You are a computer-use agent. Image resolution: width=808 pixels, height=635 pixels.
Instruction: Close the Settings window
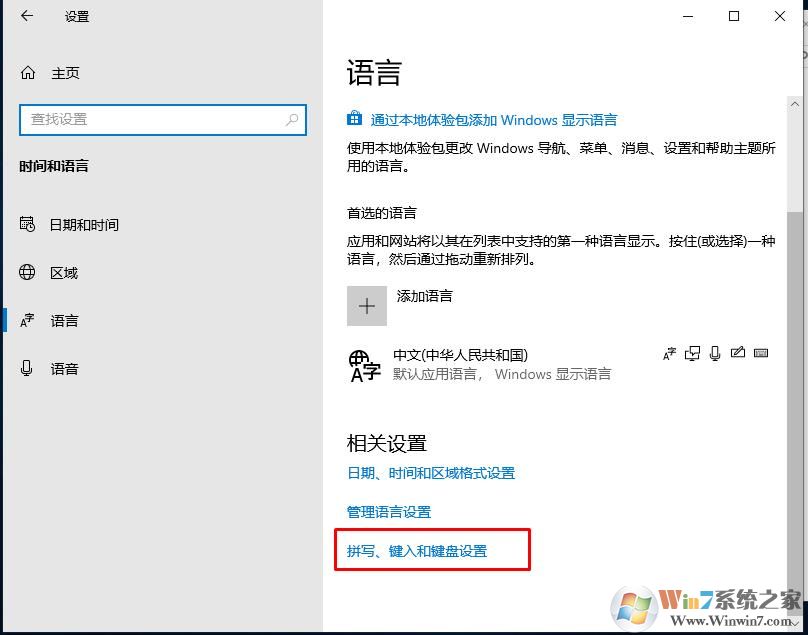tap(780, 16)
